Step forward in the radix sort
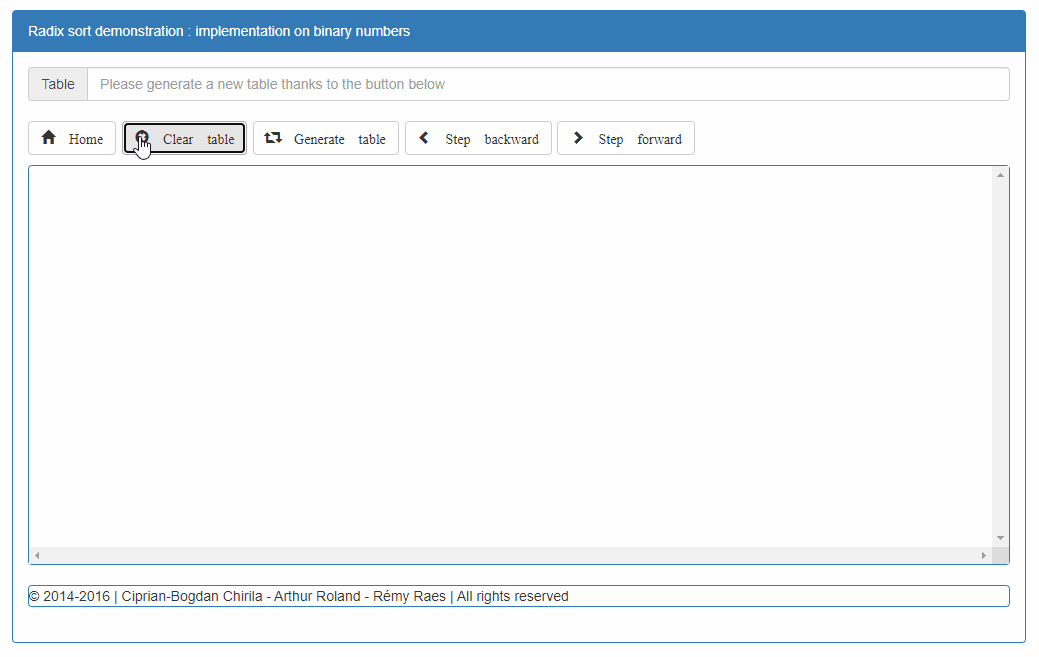 click(x=639, y=139)
